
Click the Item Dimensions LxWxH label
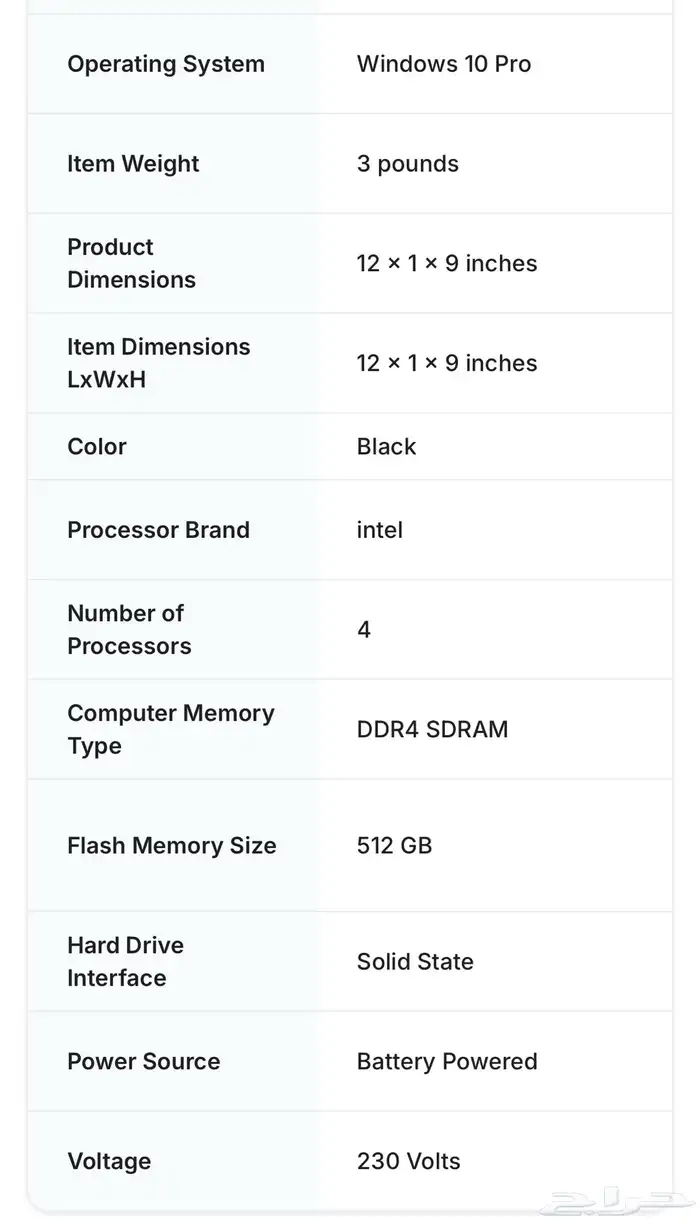[159, 363]
